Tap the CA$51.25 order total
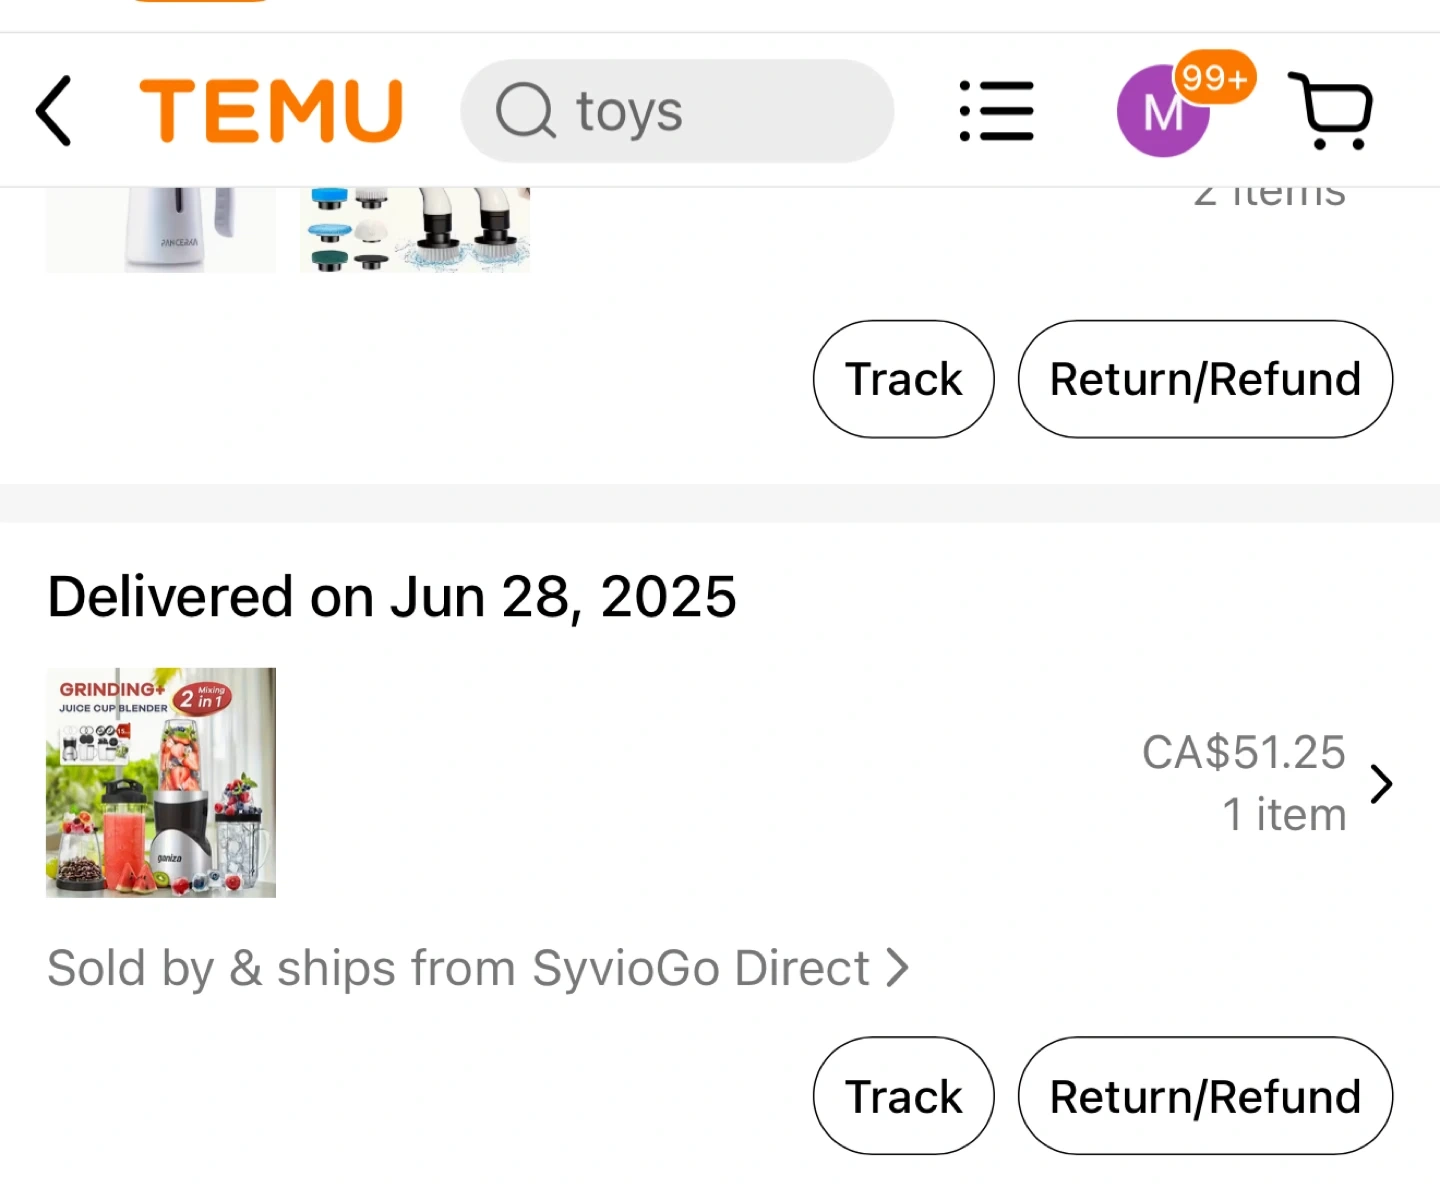Screen dimensions: 1440x1188 click(1243, 753)
